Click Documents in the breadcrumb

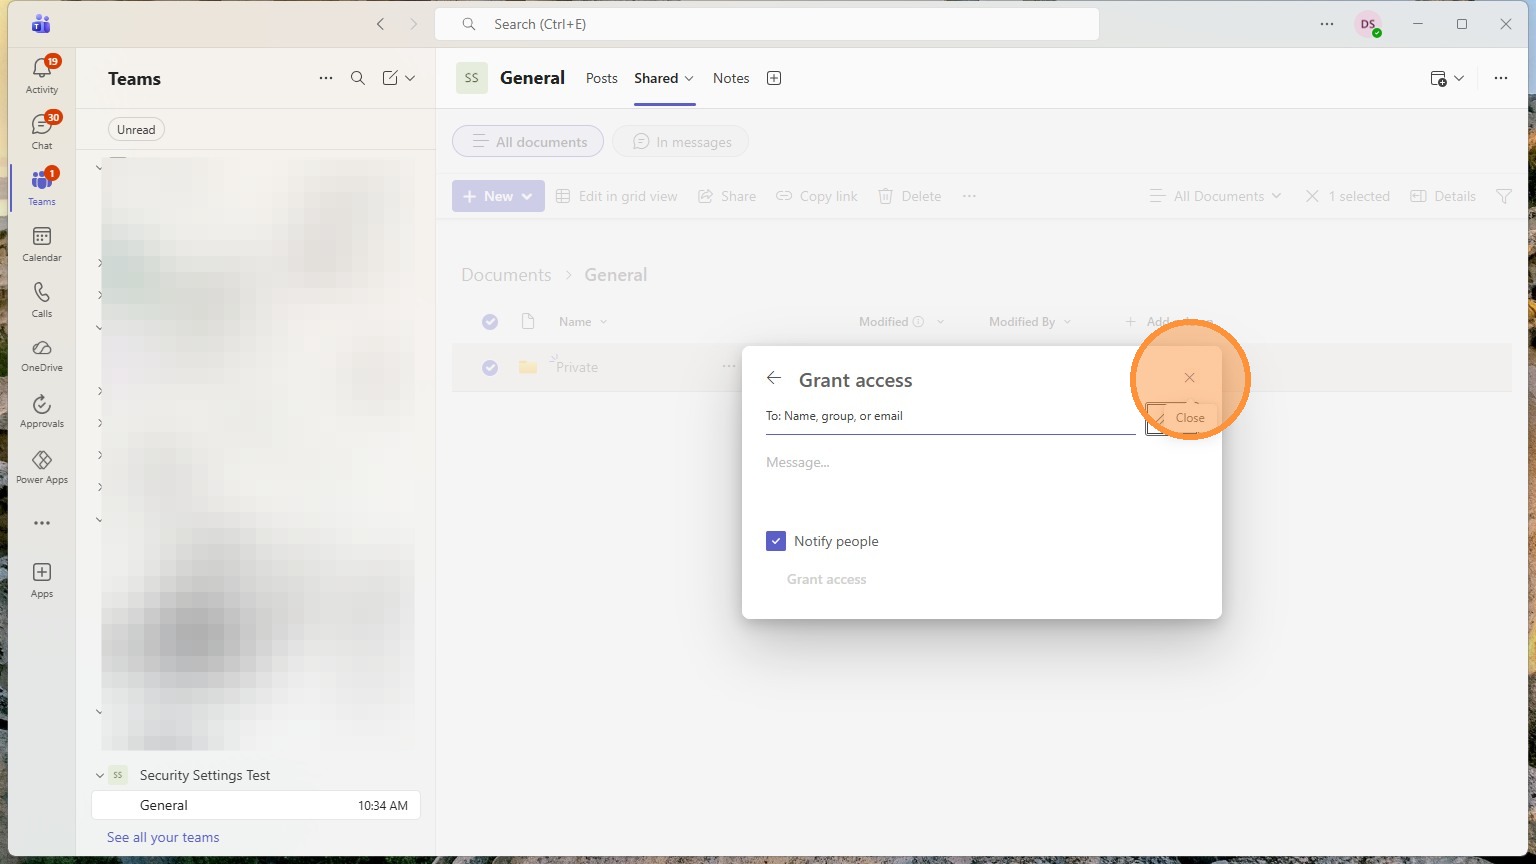point(506,275)
